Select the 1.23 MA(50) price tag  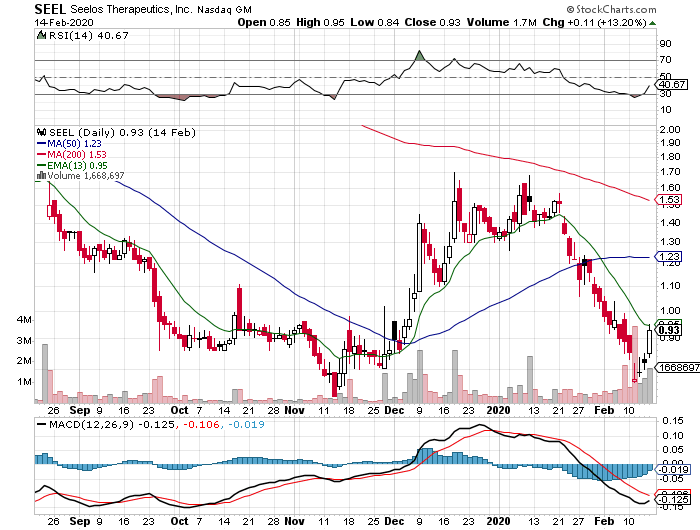[669, 258]
